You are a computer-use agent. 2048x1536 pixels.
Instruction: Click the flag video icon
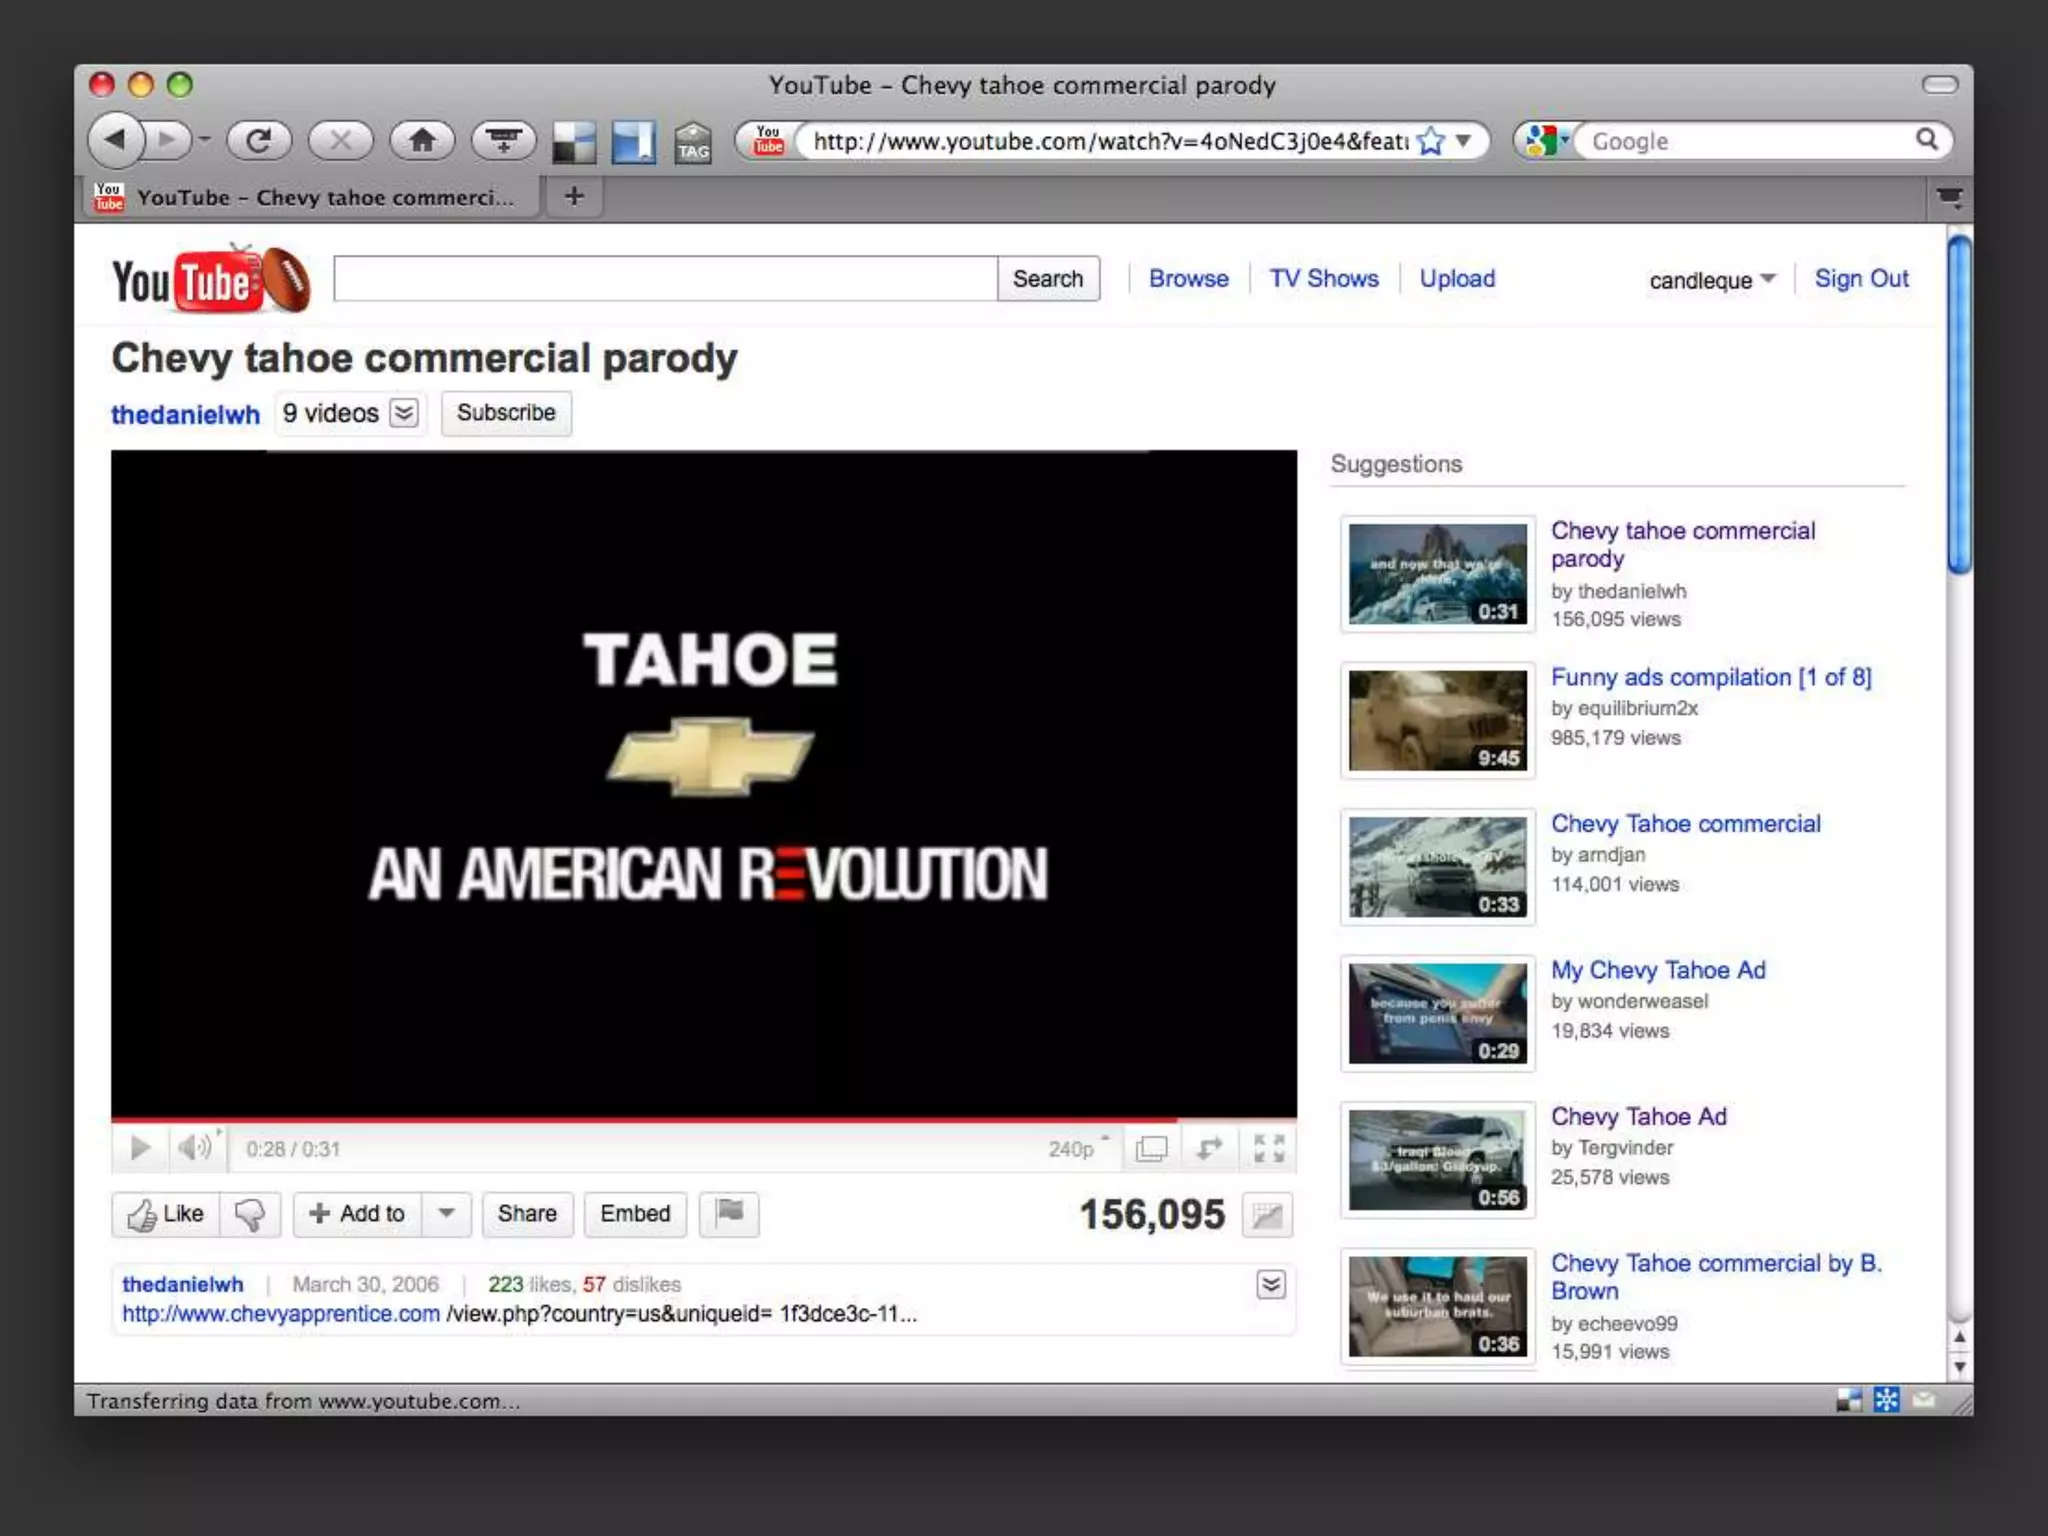(x=729, y=1213)
